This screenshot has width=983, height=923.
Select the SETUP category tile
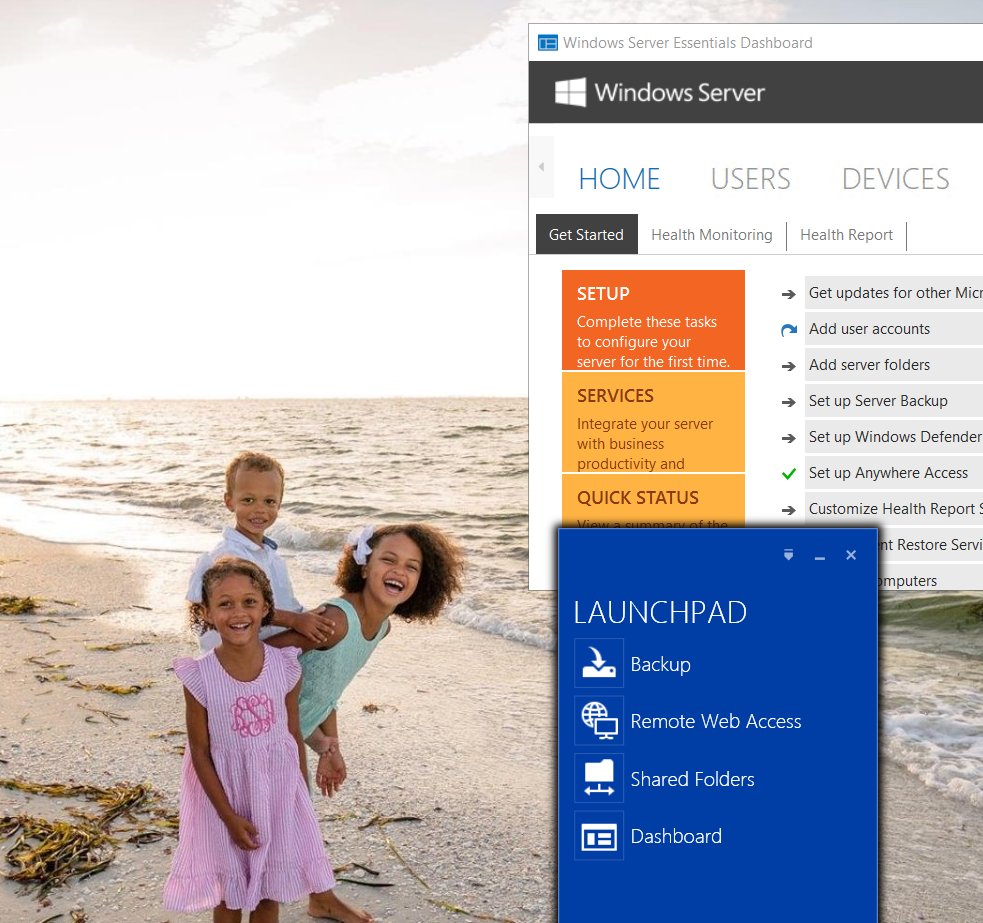coord(653,320)
